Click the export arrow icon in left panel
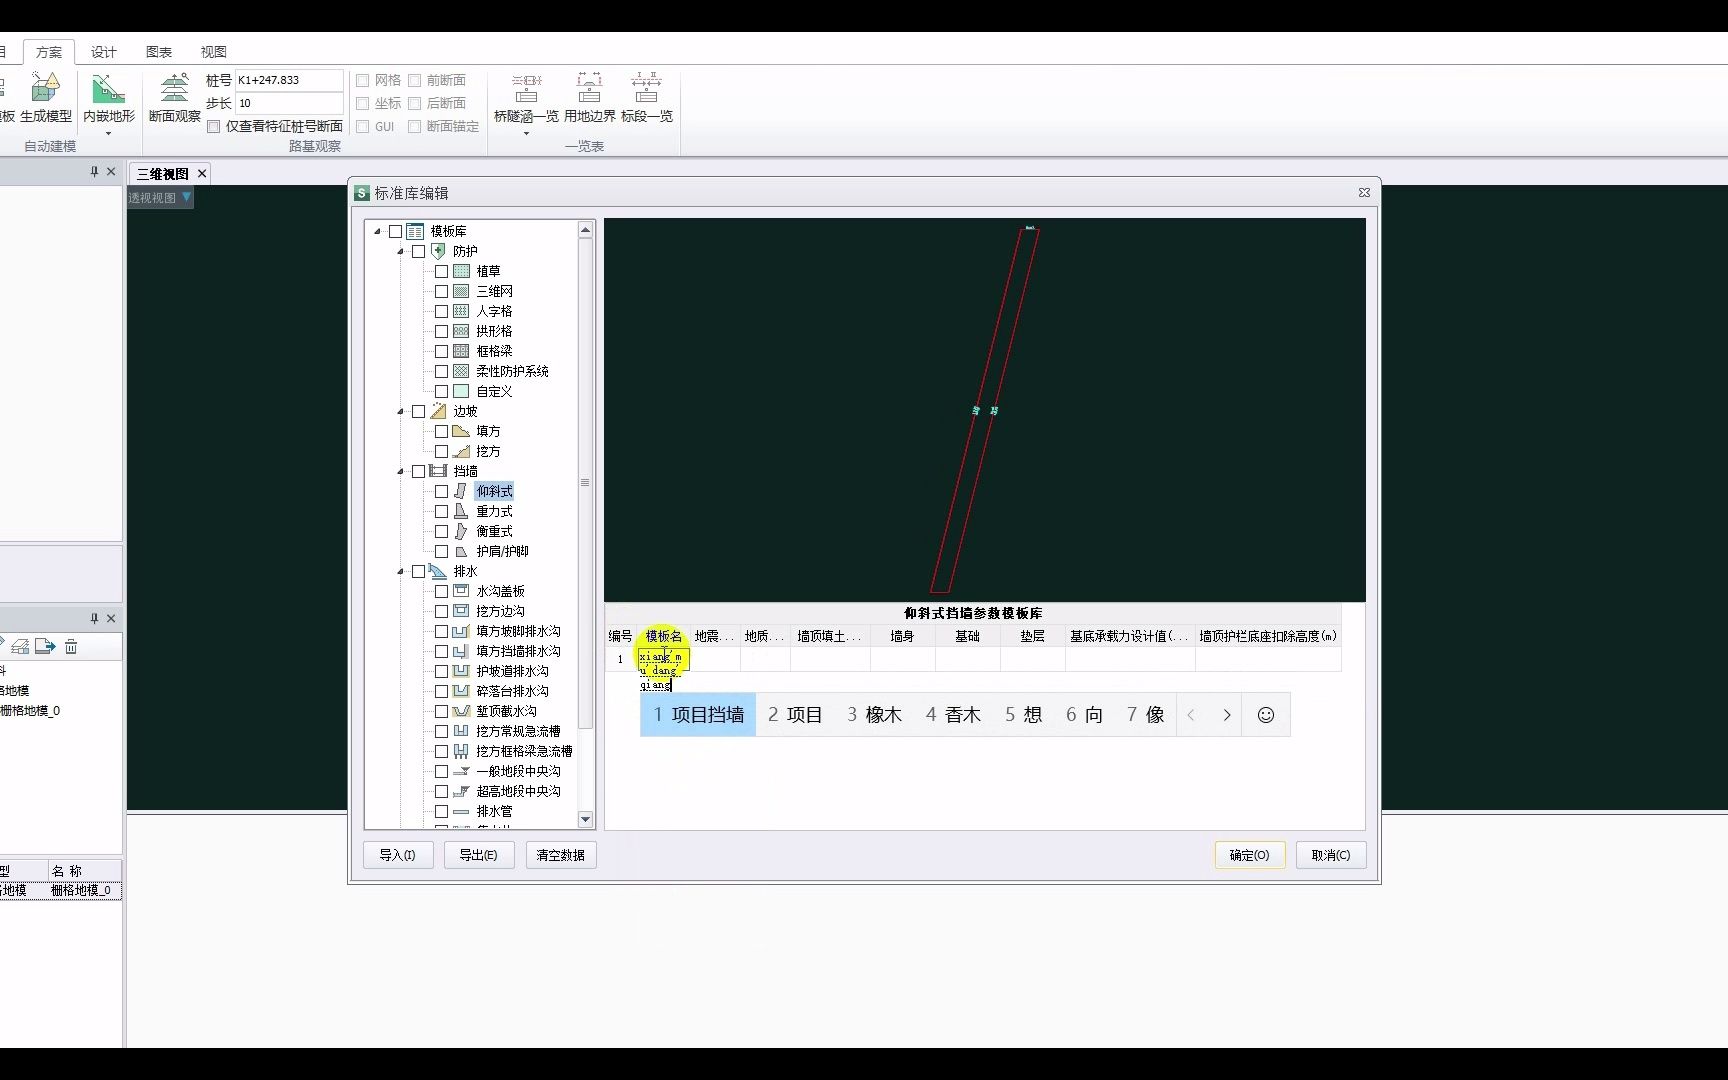The image size is (1728, 1080). 45,647
